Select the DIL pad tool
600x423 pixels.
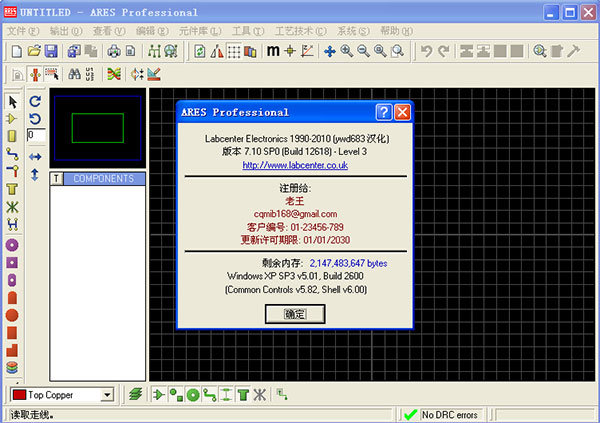pos(12,280)
